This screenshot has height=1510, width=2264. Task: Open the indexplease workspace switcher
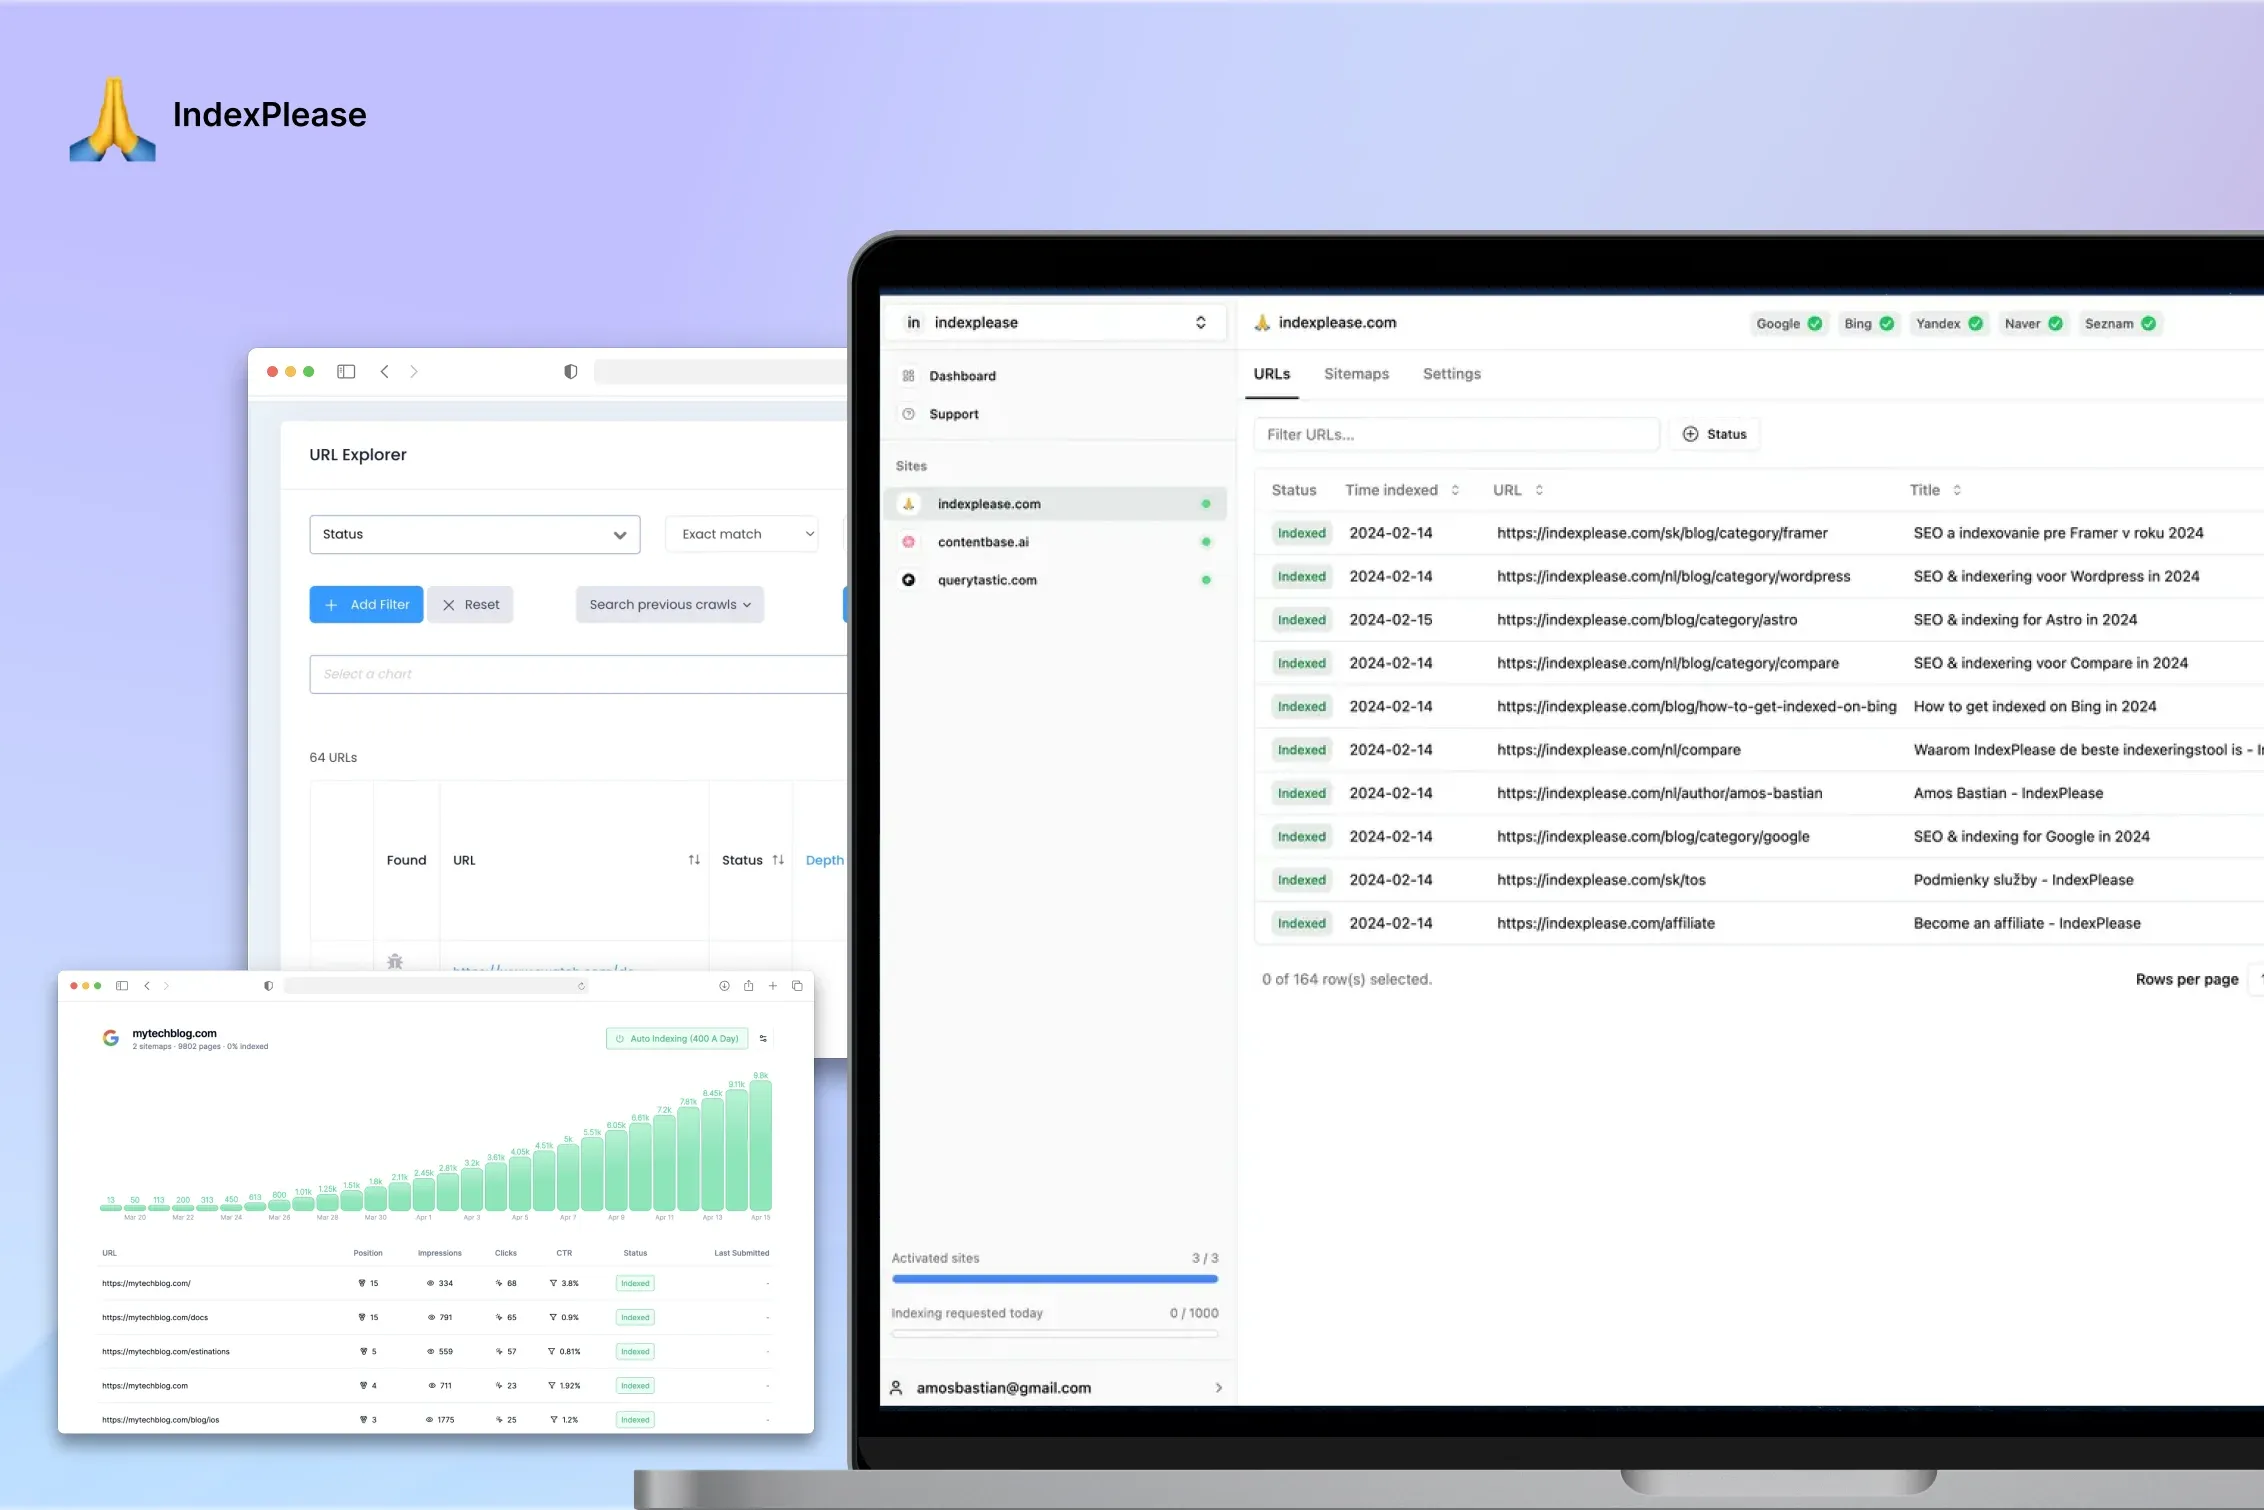point(1055,323)
